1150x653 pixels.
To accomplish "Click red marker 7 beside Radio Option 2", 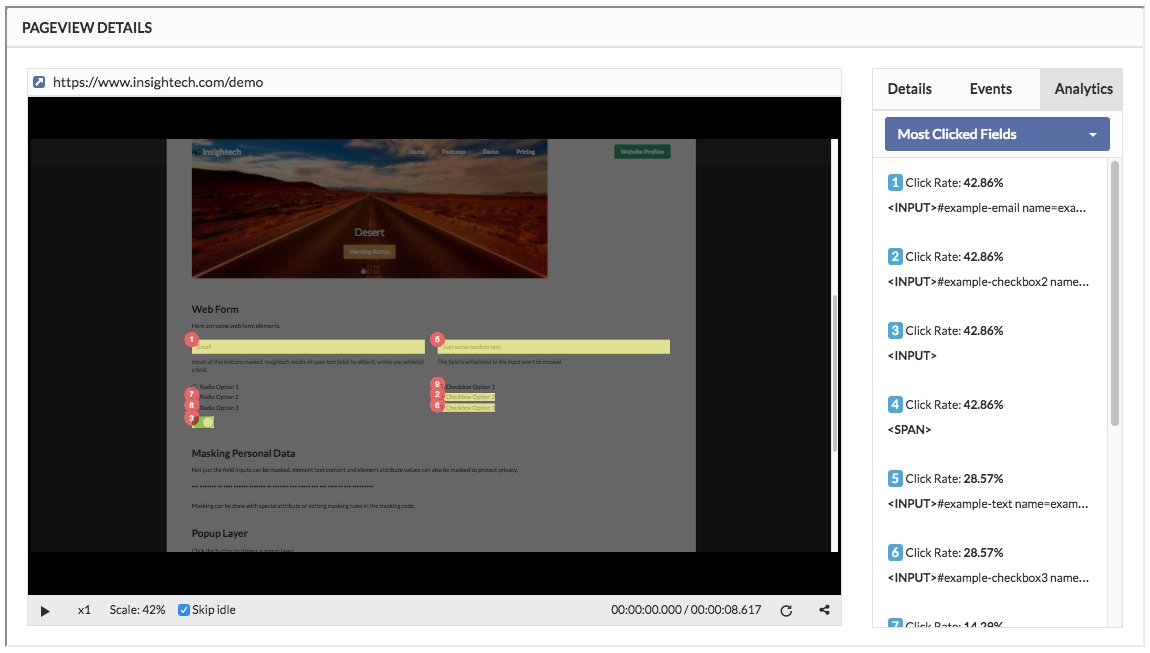I will point(191,395).
